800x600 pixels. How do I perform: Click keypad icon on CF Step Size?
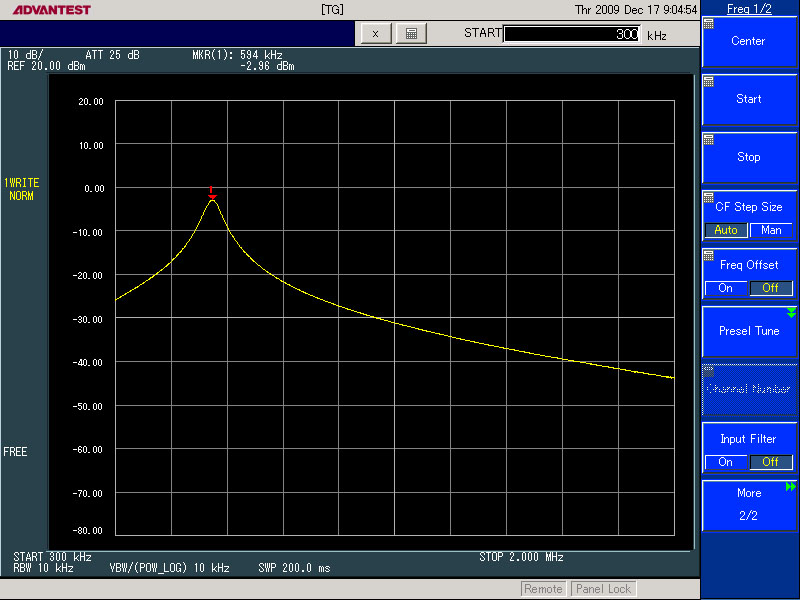pyautogui.click(x=709, y=198)
